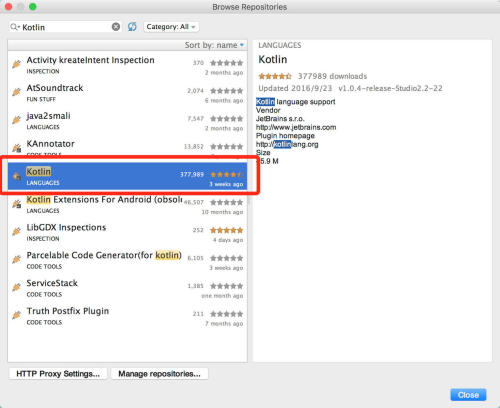The height and width of the screenshot is (408, 500).
Task: Select icon for Parcelable Code Generator
Action: tap(17, 259)
